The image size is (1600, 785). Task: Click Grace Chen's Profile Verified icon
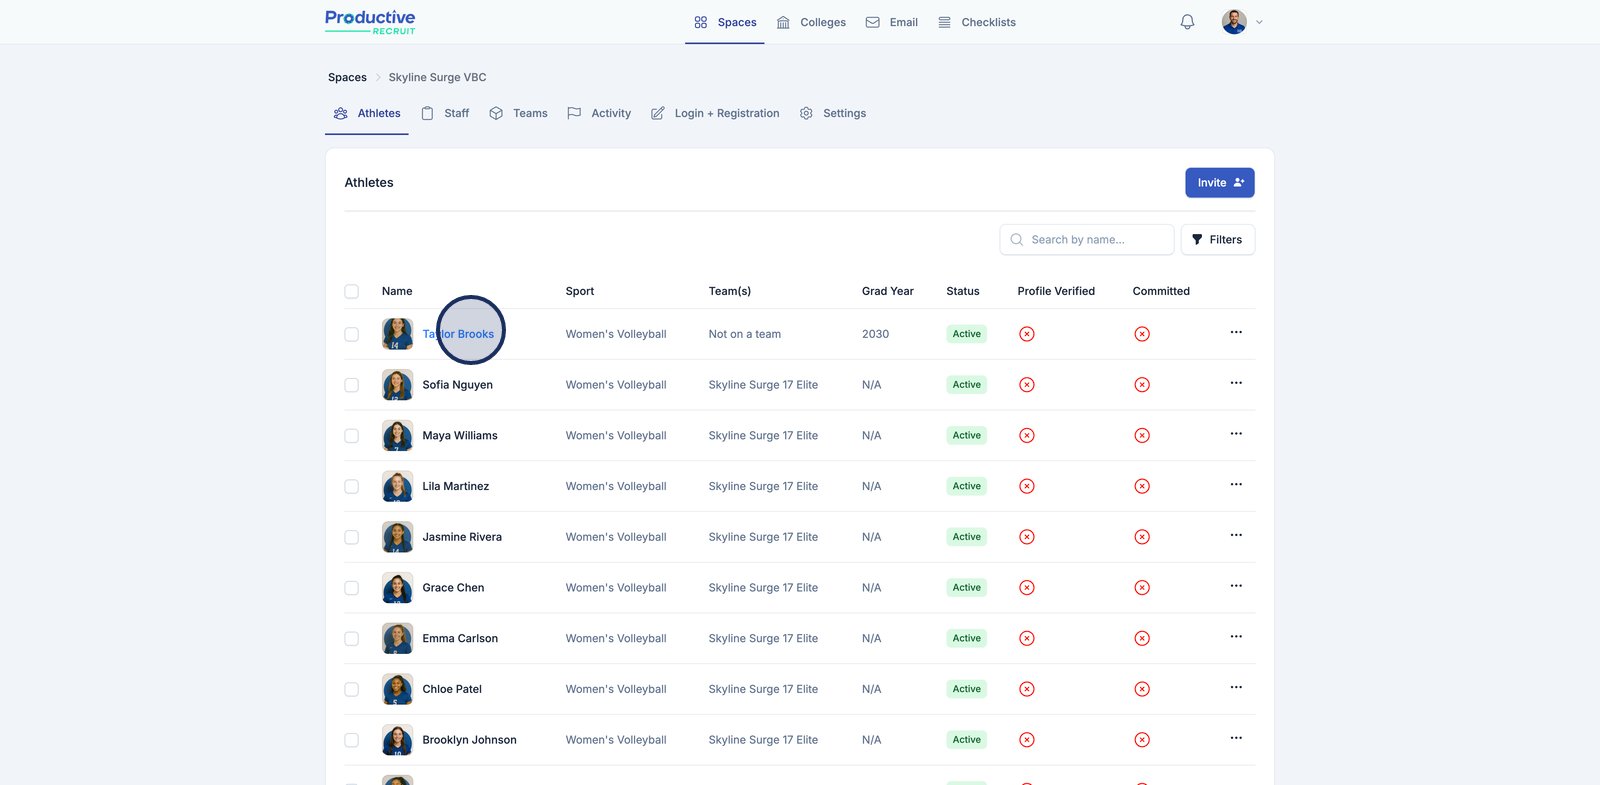(x=1026, y=588)
